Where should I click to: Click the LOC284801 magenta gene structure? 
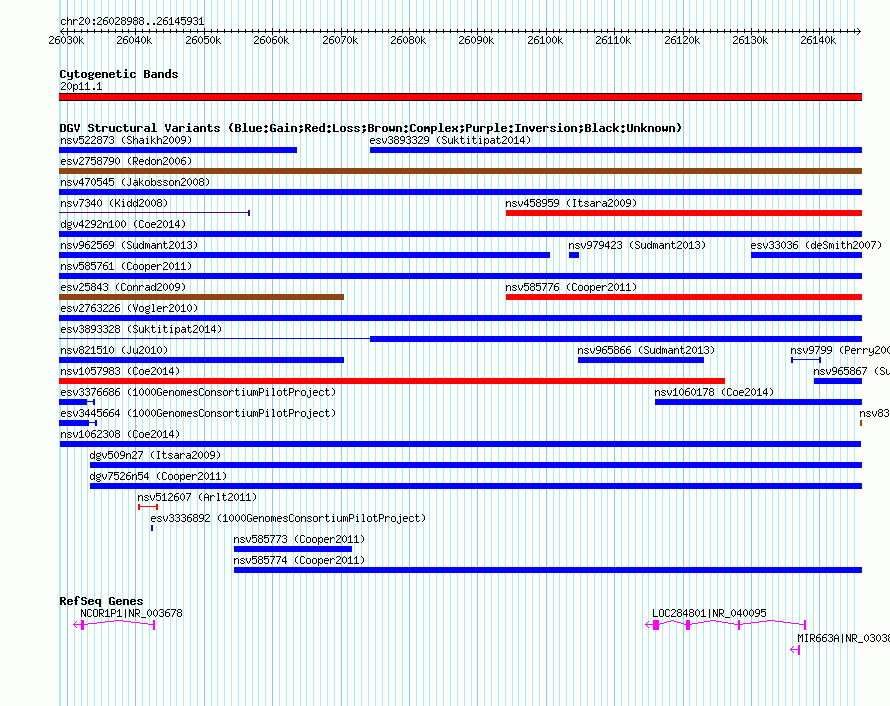coord(726,625)
